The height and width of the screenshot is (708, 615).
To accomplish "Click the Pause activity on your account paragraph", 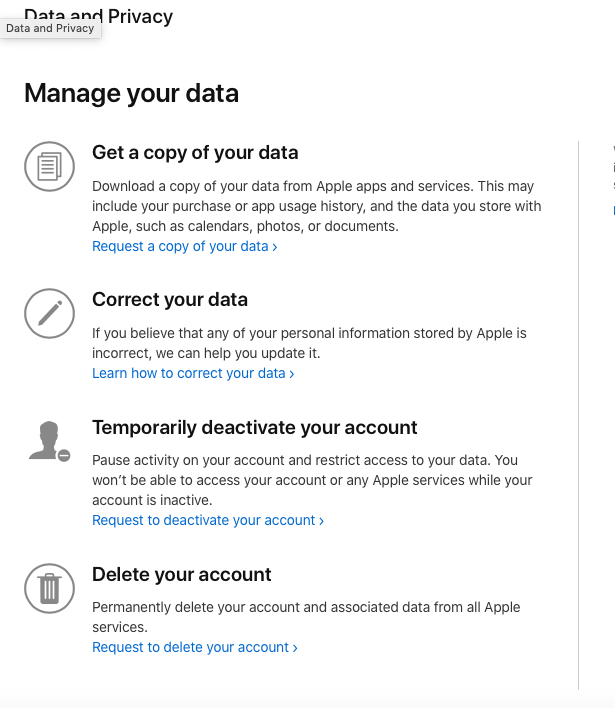I will click(x=312, y=480).
